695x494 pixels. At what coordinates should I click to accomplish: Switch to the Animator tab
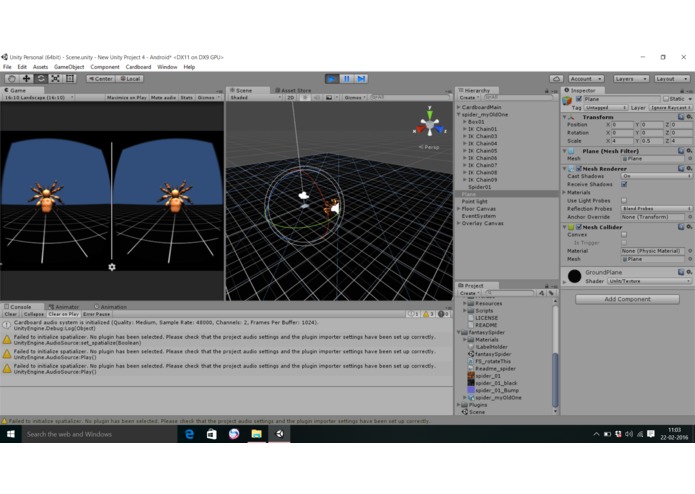(64, 307)
